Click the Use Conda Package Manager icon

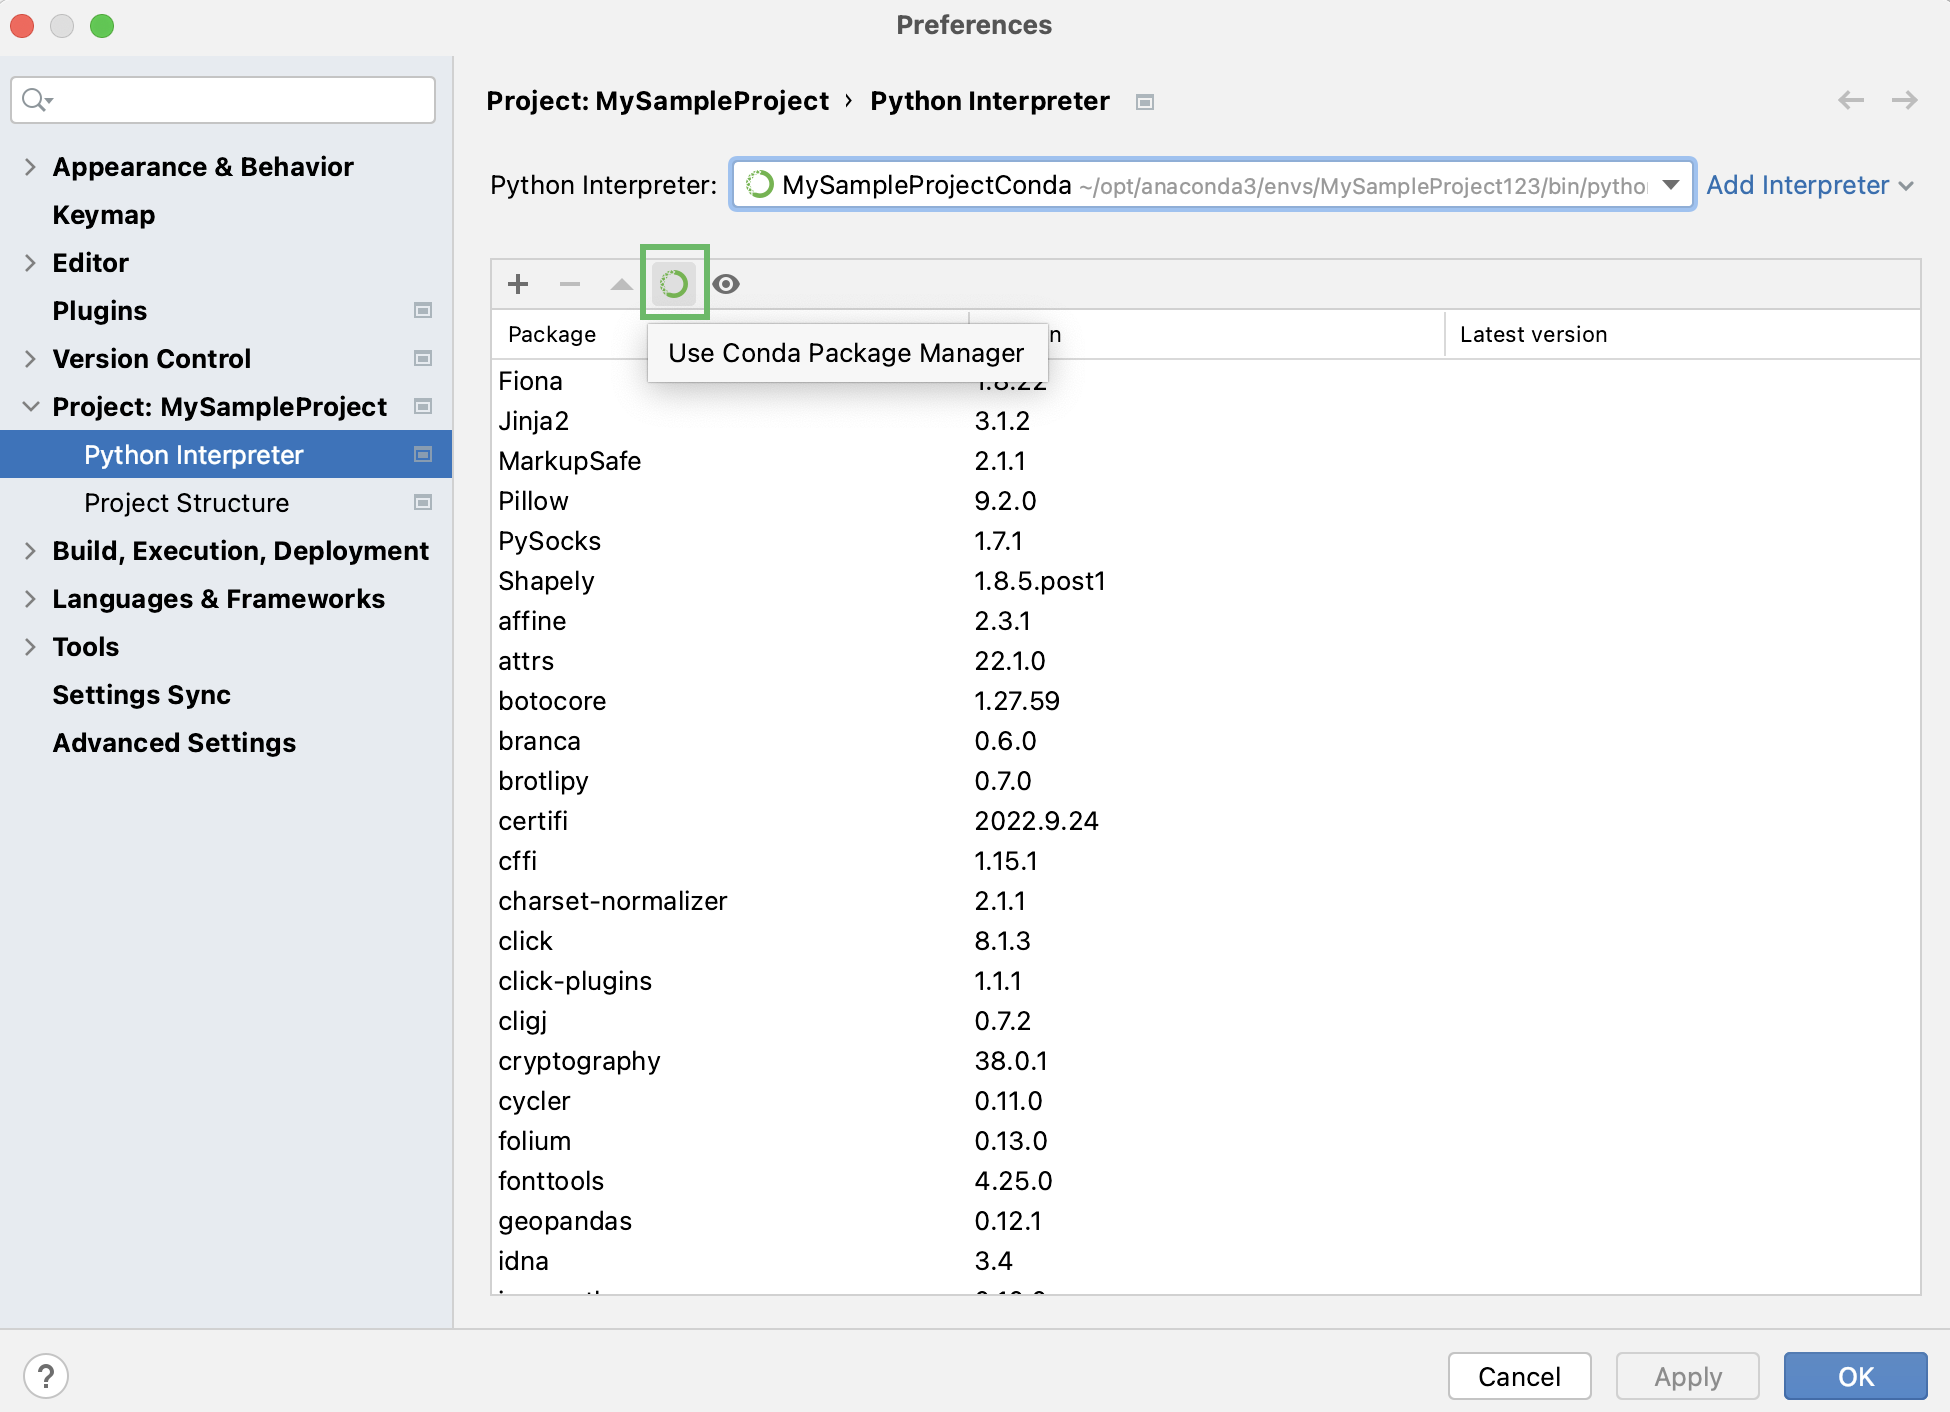click(x=674, y=283)
